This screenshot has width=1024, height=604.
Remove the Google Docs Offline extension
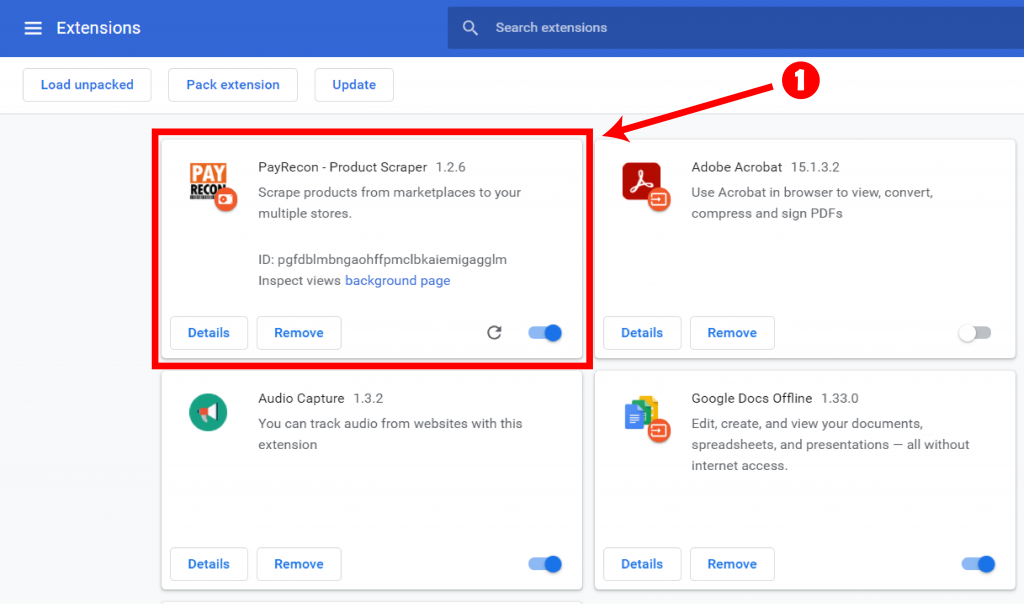[x=732, y=564]
